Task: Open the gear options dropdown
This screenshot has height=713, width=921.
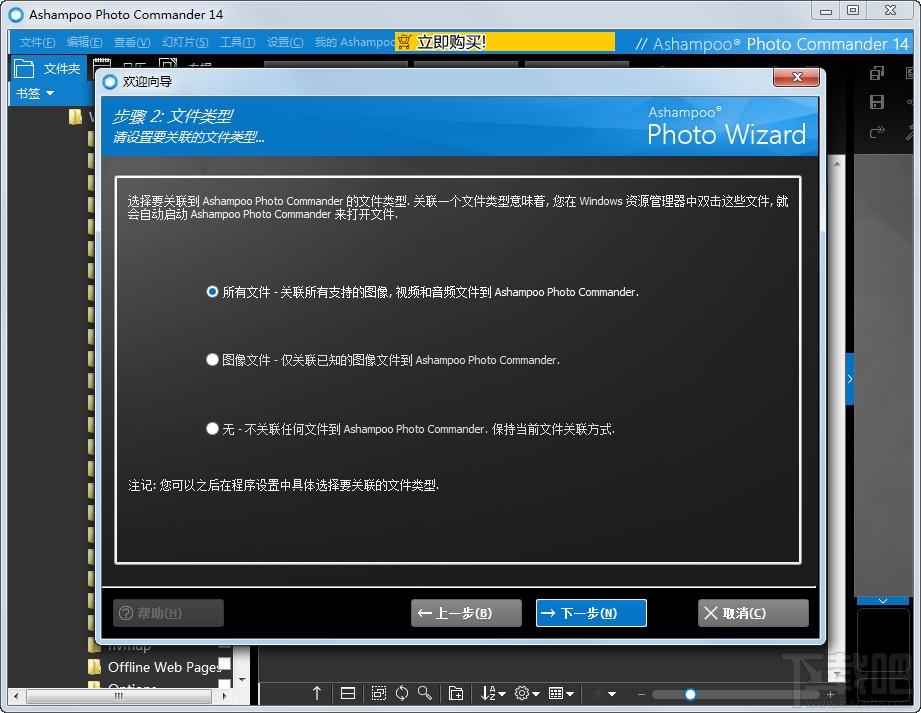Action: pos(527,694)
